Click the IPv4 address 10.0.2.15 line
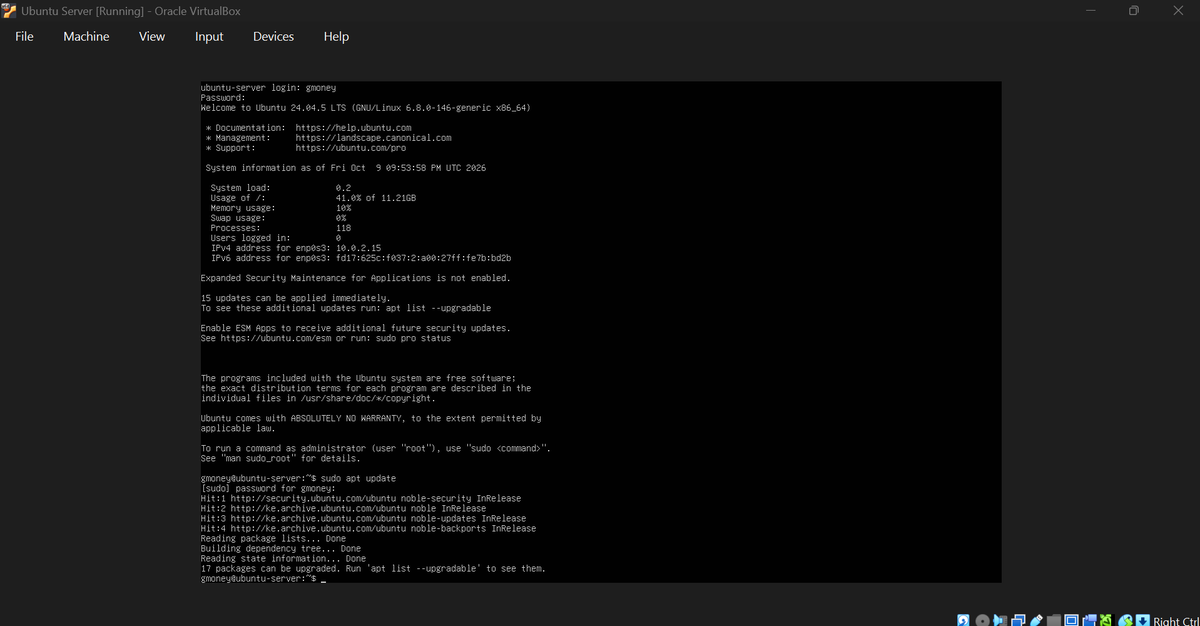The width and height of the screenshot is (1200, 626). (x=296, y=248)
